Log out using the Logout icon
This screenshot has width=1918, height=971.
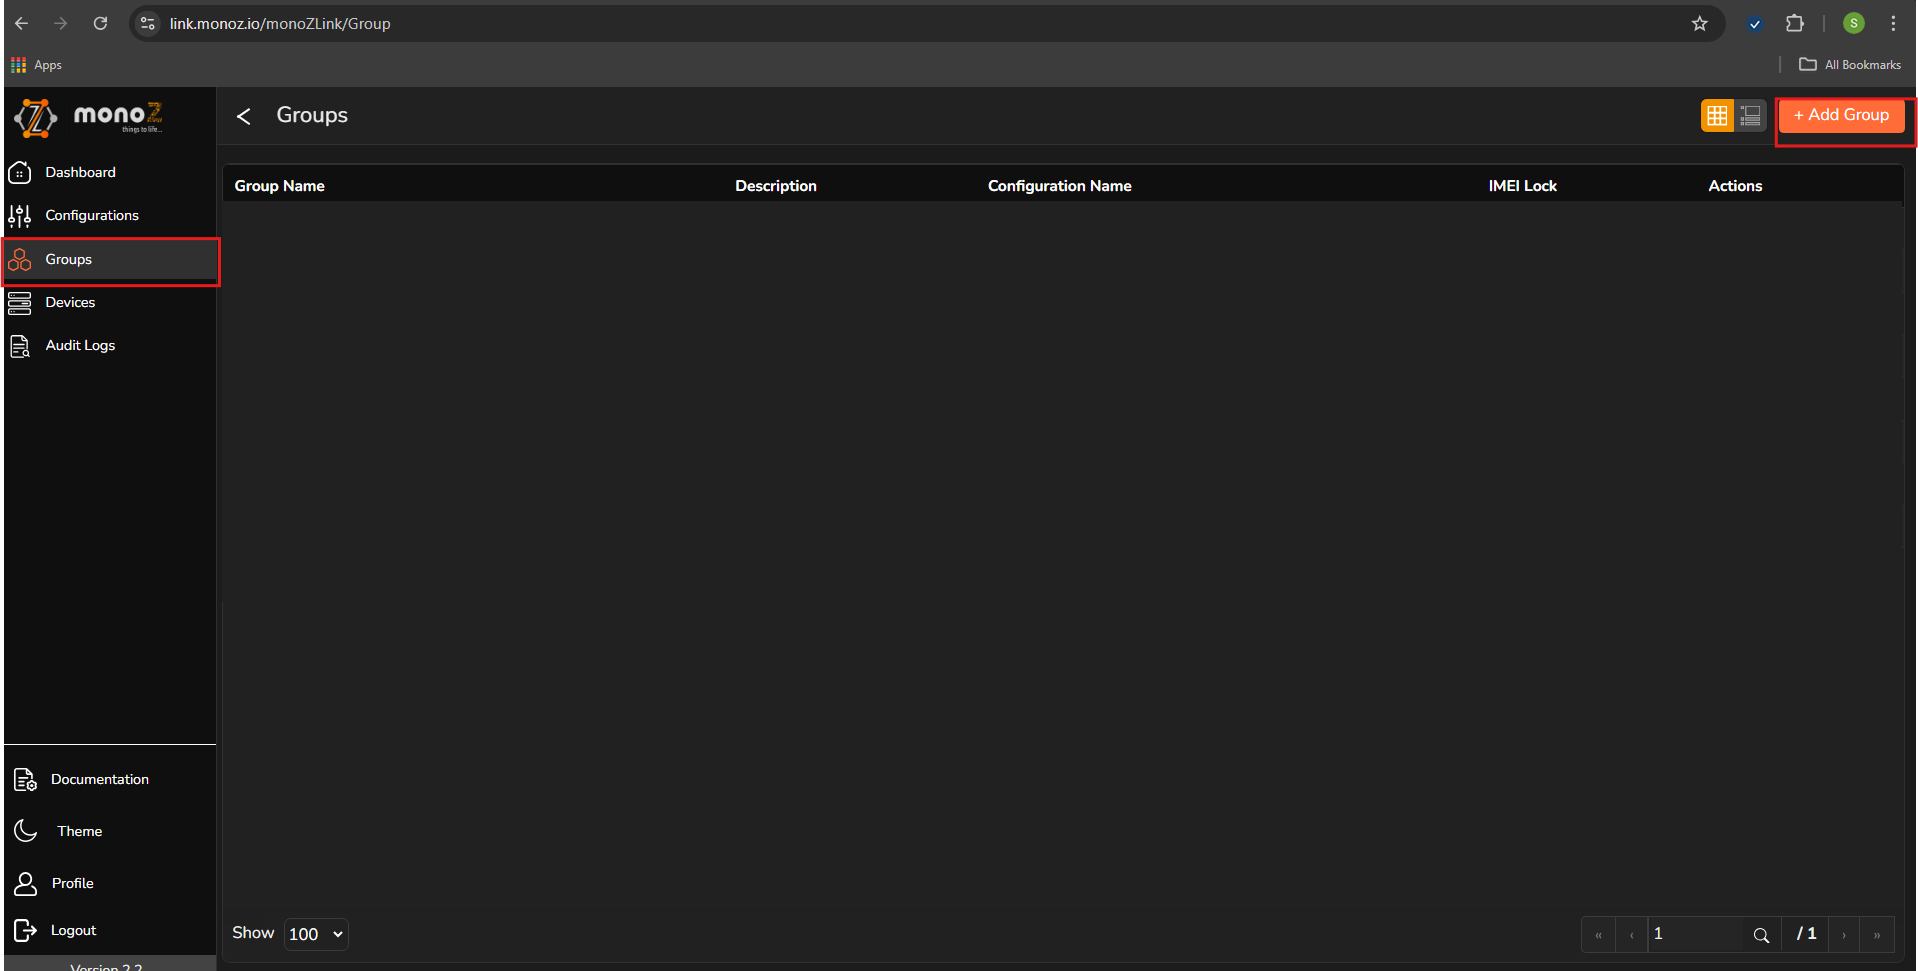click(x=25, y=930)
